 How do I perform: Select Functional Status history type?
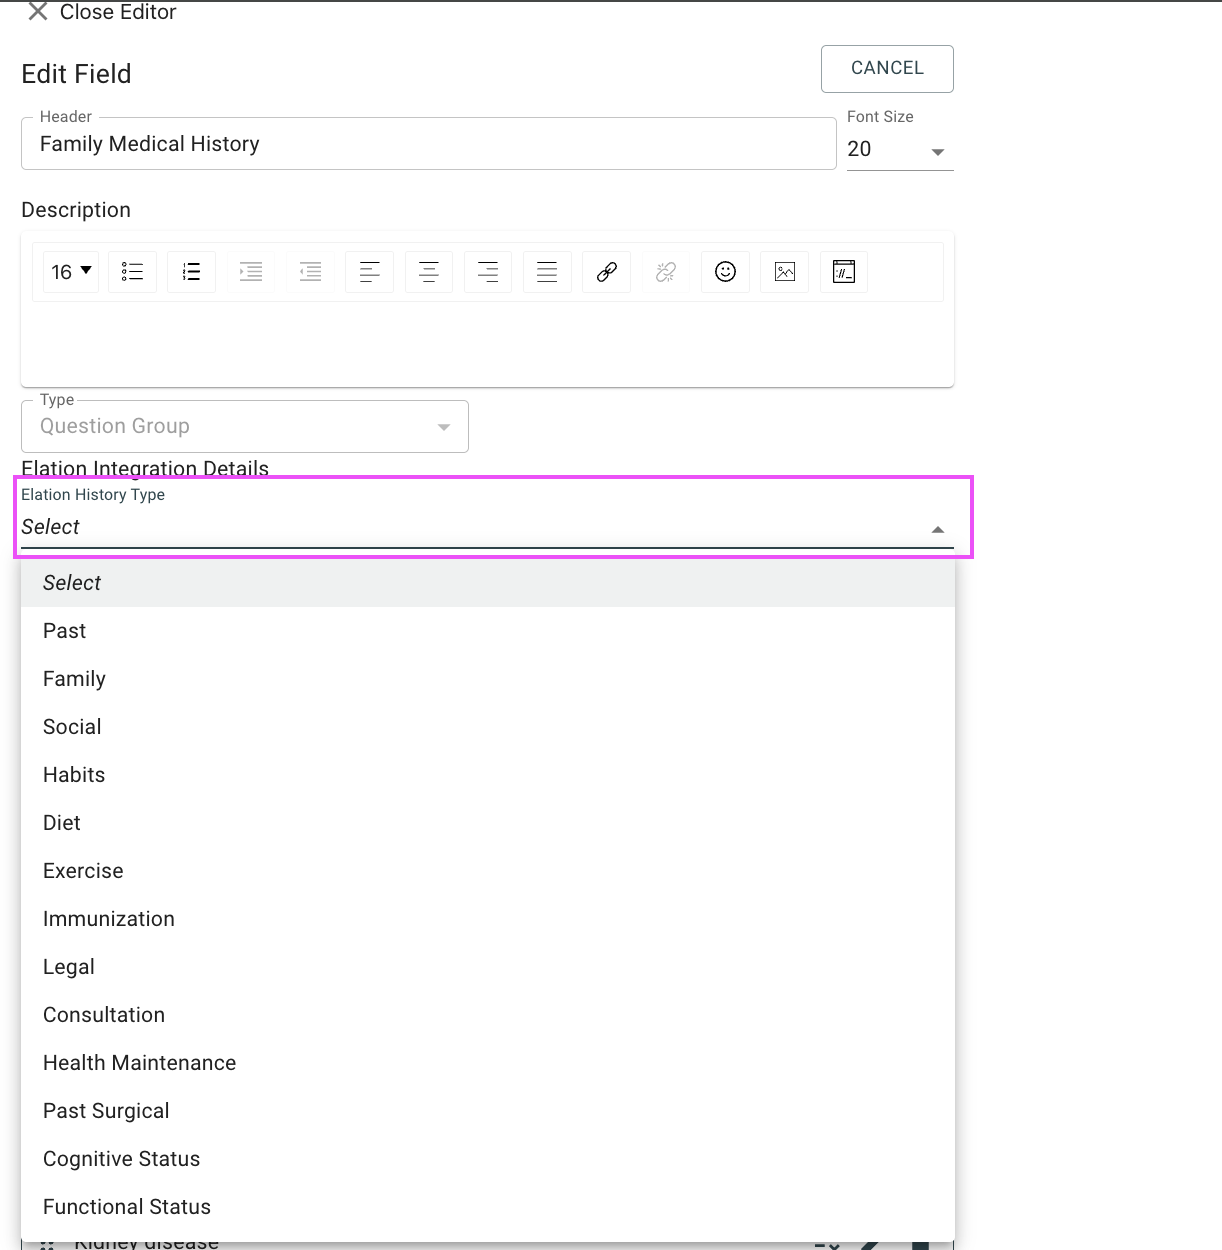(x=488, y=1207)
